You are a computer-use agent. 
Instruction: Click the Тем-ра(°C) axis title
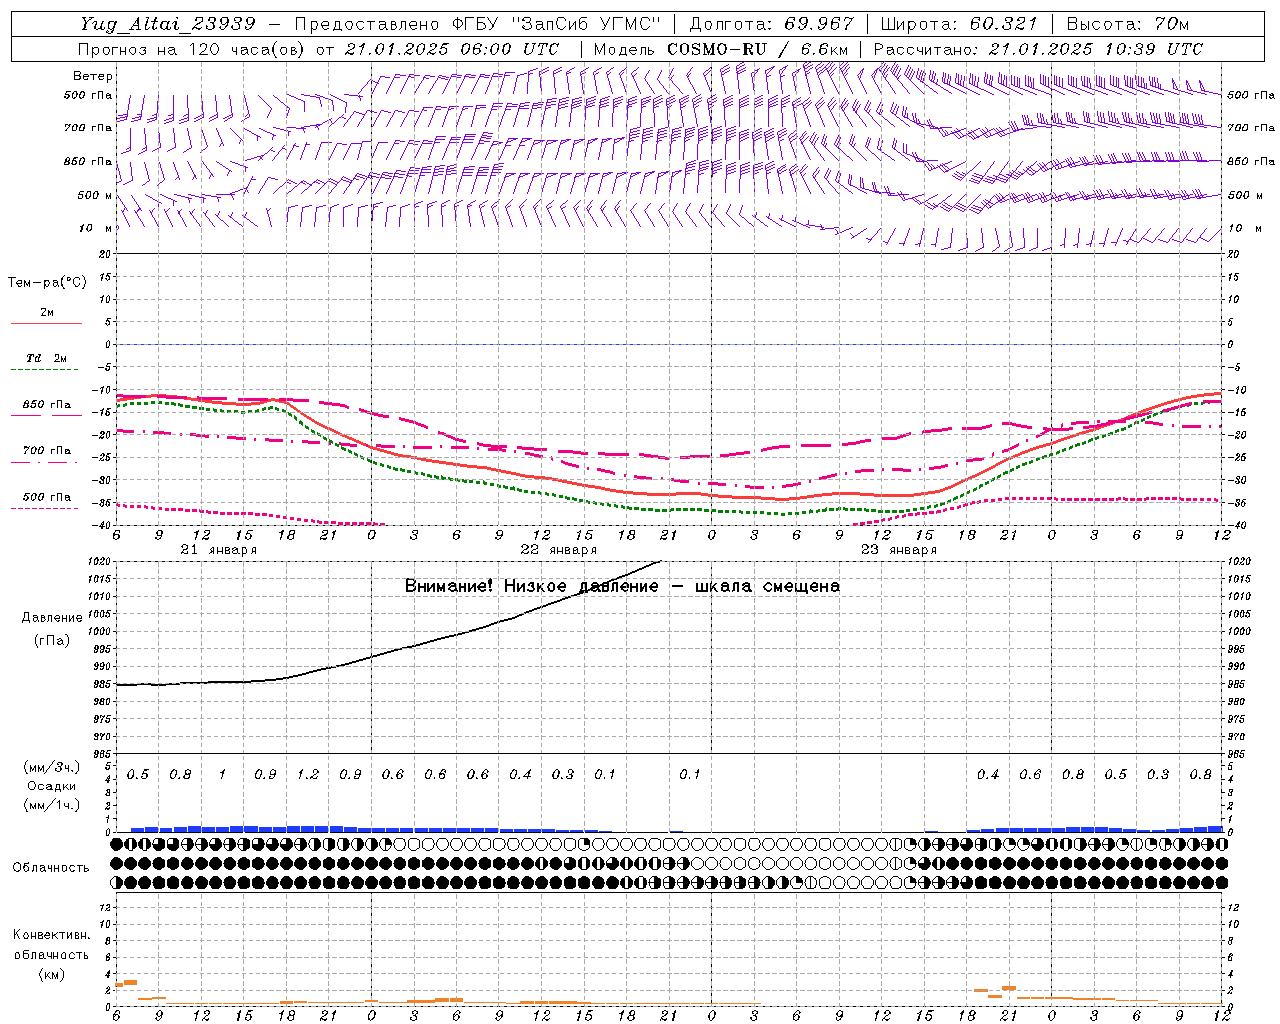[x=47, y=283]
